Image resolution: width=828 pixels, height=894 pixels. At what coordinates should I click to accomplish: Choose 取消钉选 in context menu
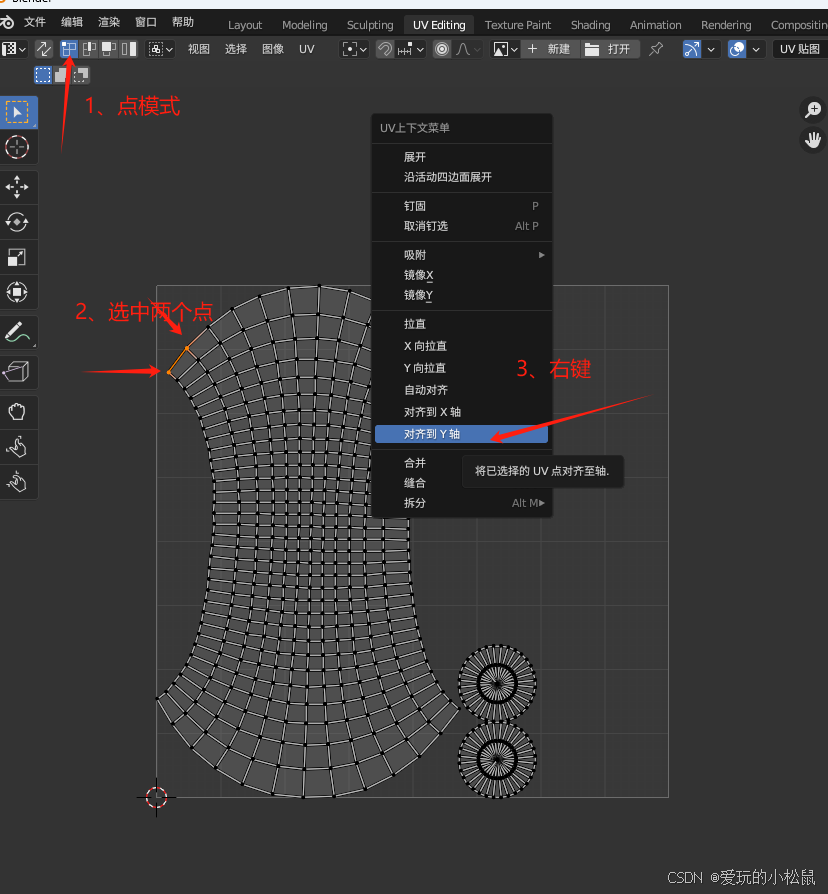click(x=461, y=226)
